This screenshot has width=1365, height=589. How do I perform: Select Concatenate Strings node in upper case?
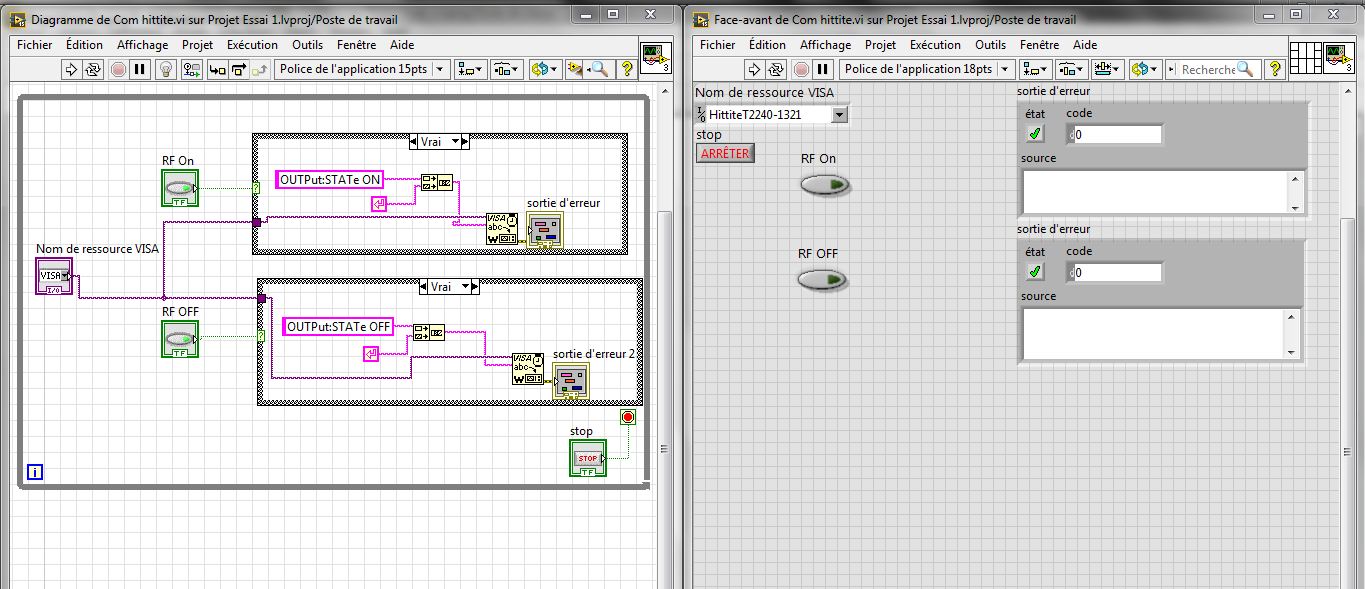436,182
